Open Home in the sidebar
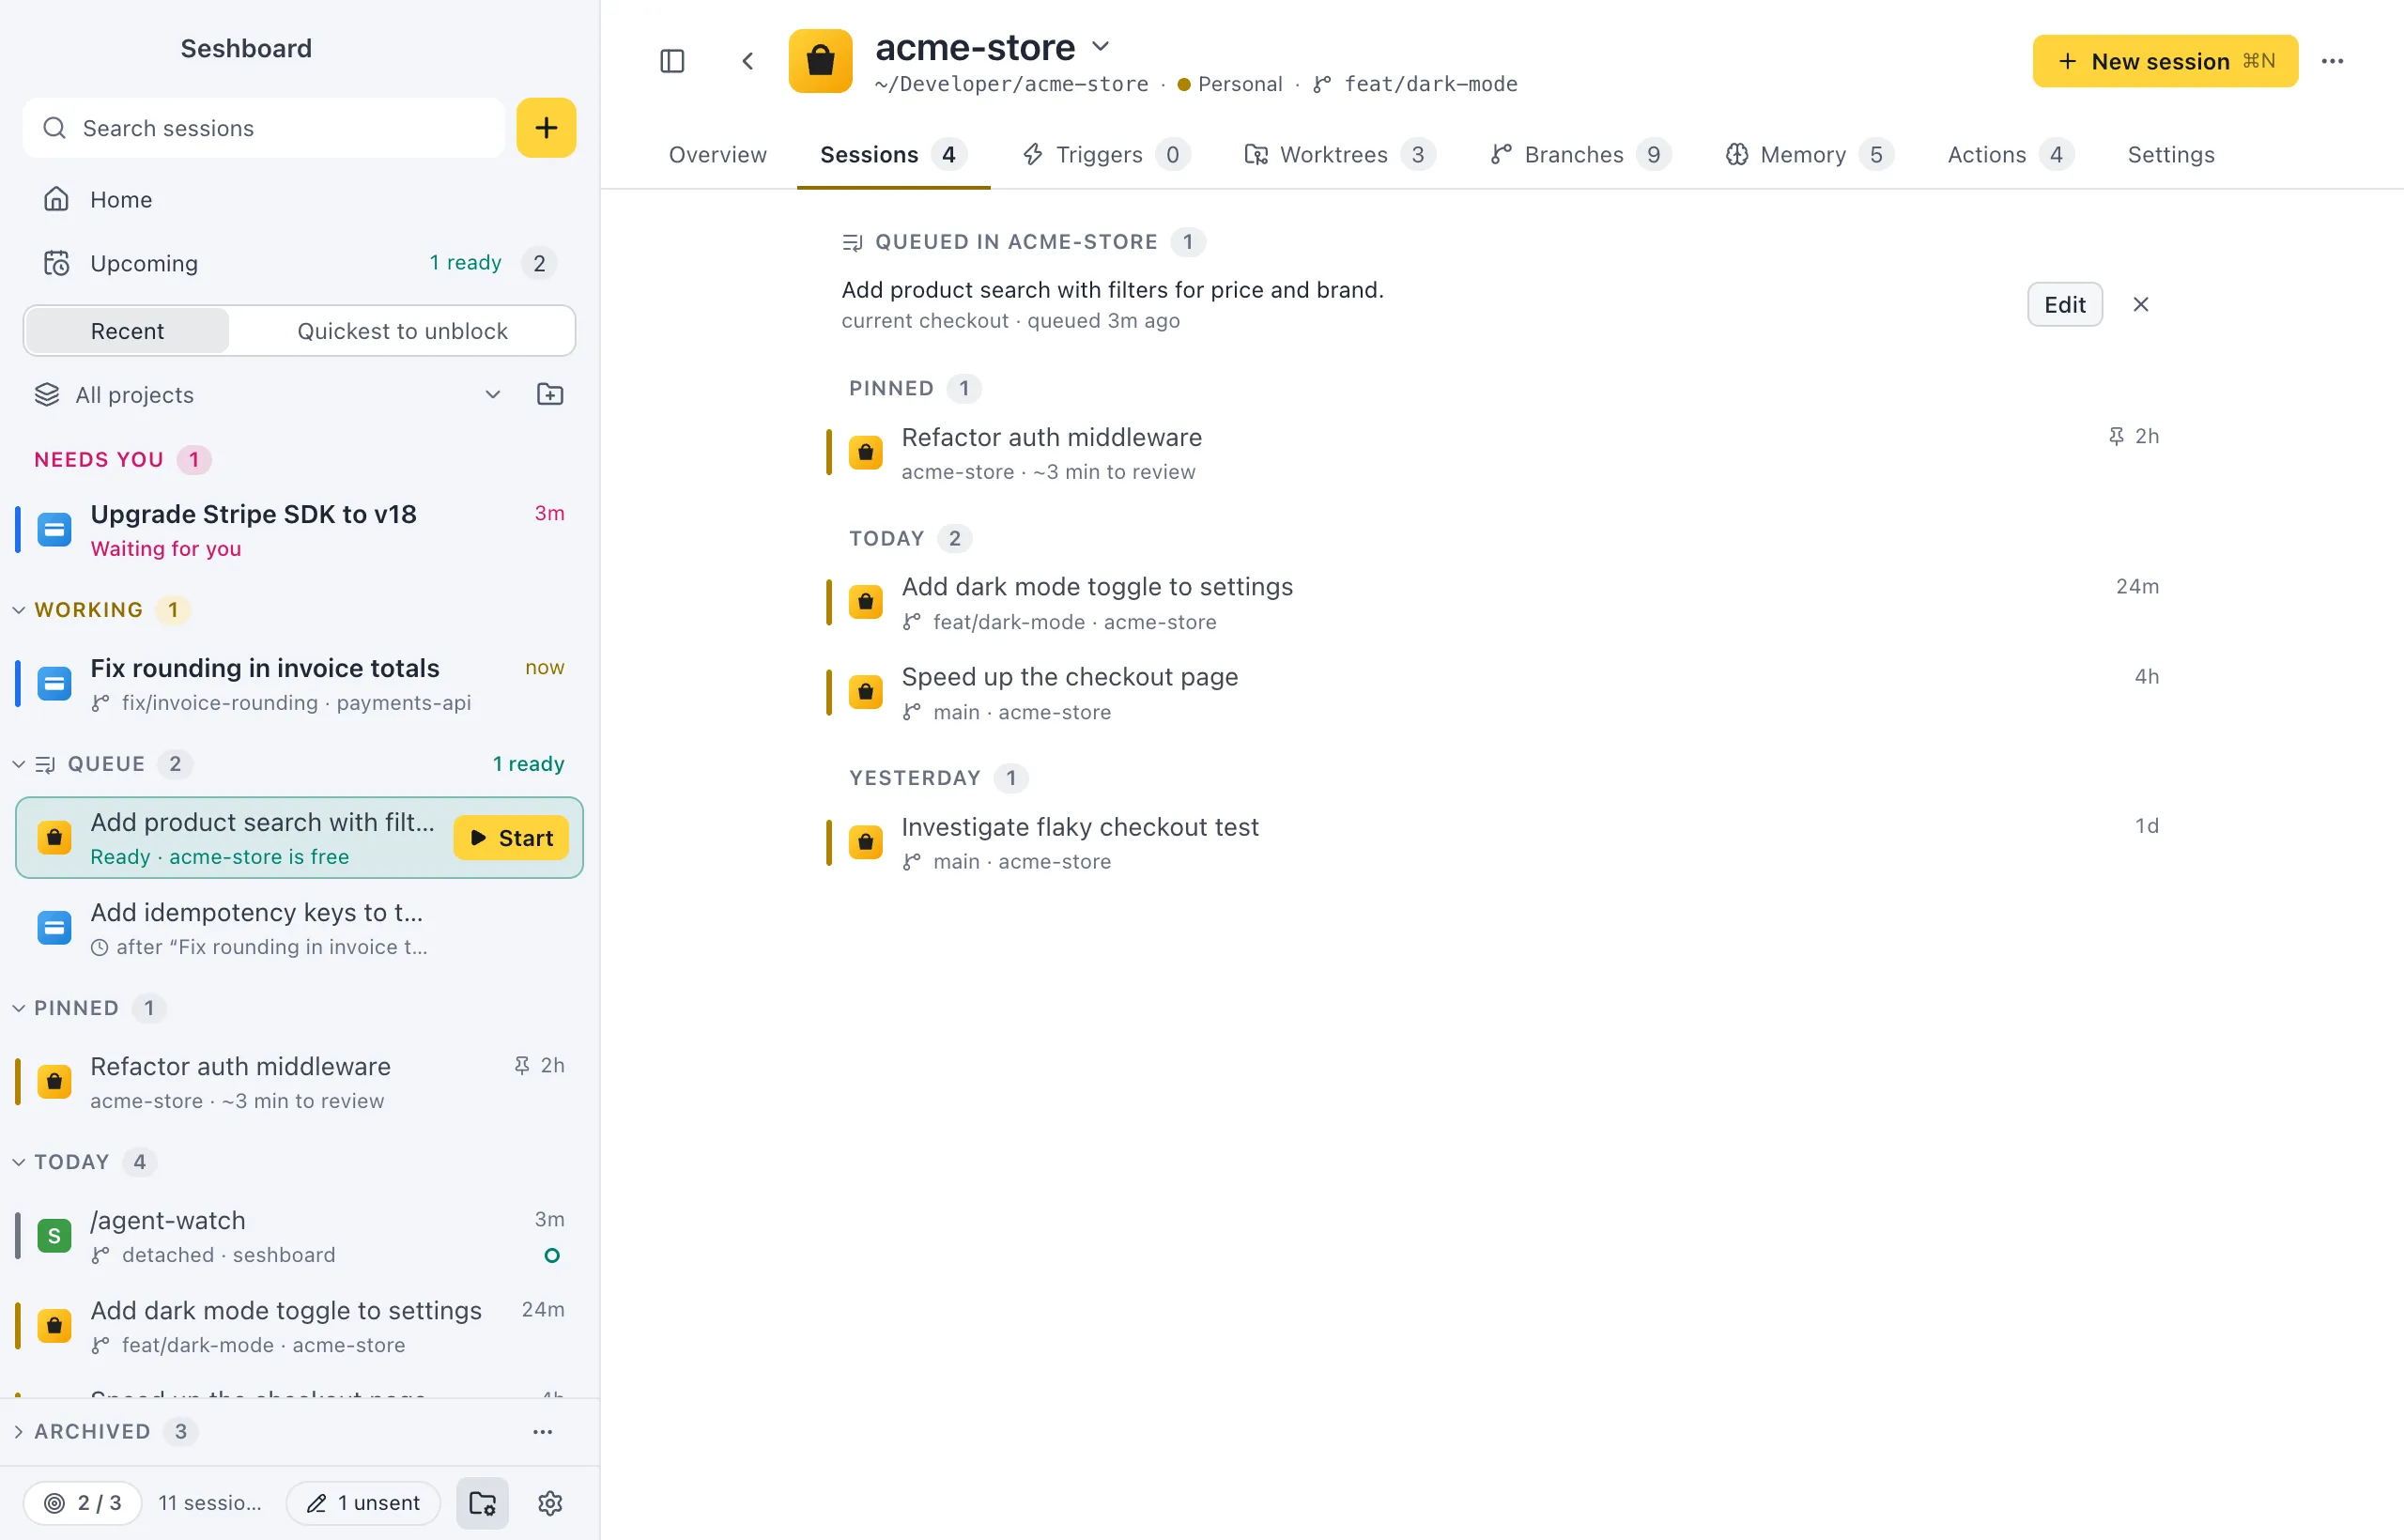2404x1540 pixels. (299, 199)
